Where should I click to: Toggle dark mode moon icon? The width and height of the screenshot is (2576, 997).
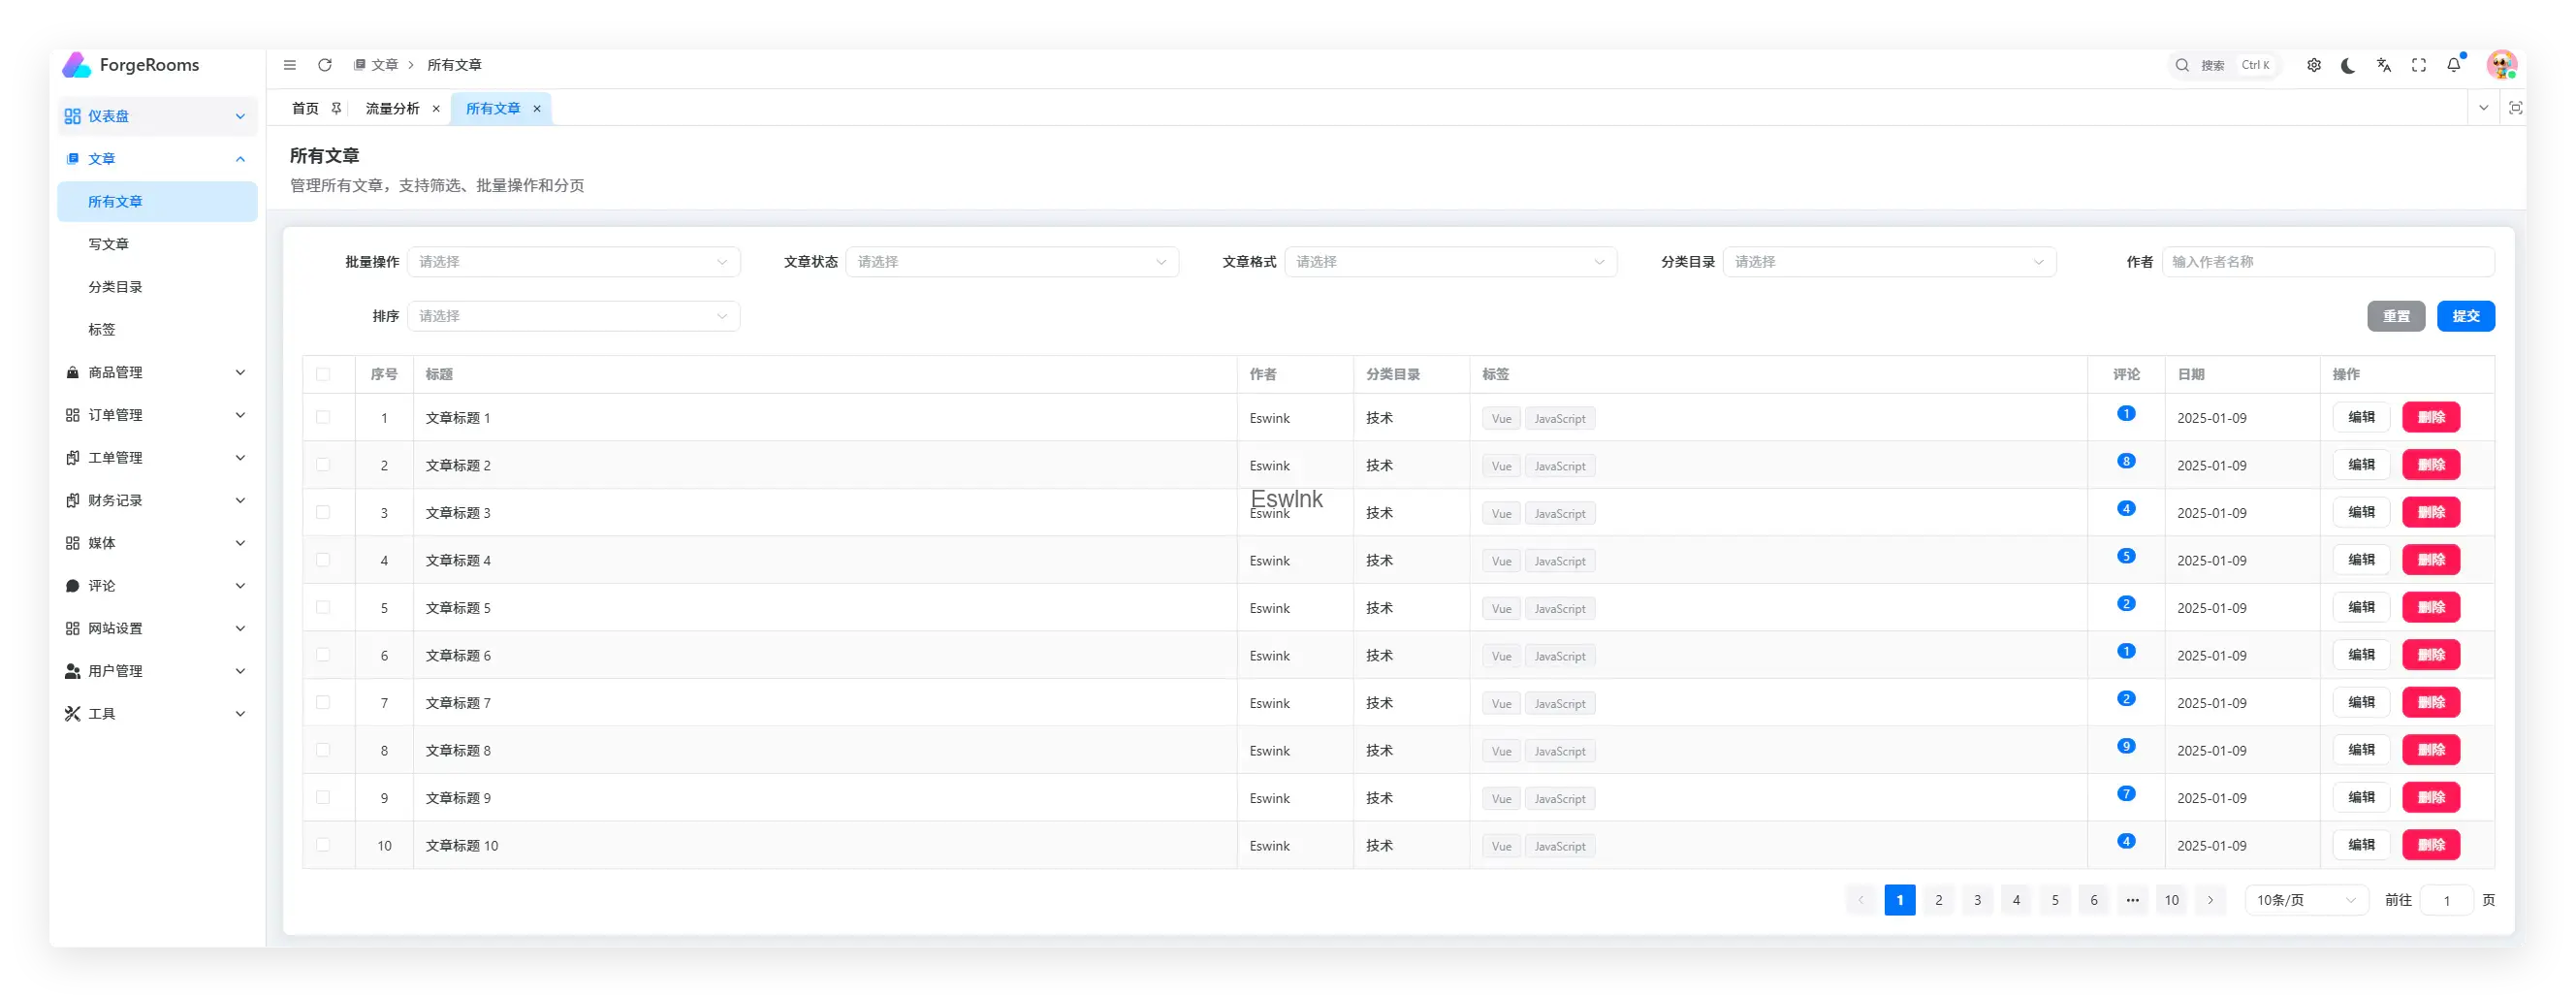(2348, 65)
